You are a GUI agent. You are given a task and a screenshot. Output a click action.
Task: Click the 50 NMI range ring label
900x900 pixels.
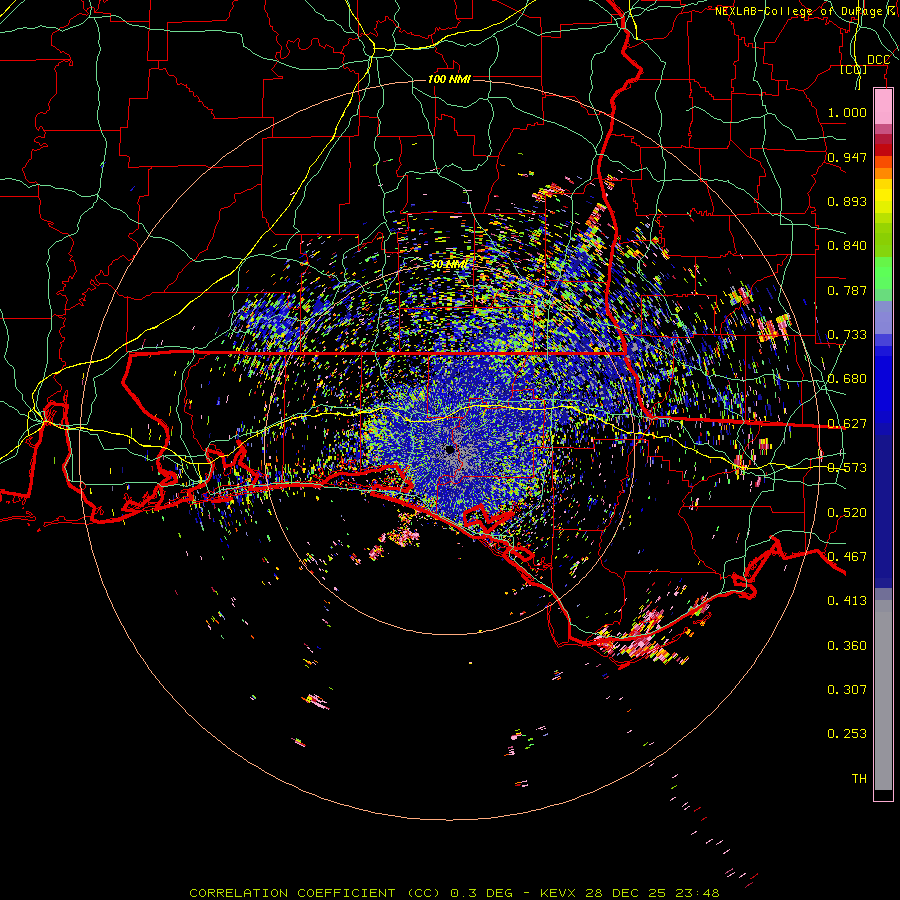449,265
